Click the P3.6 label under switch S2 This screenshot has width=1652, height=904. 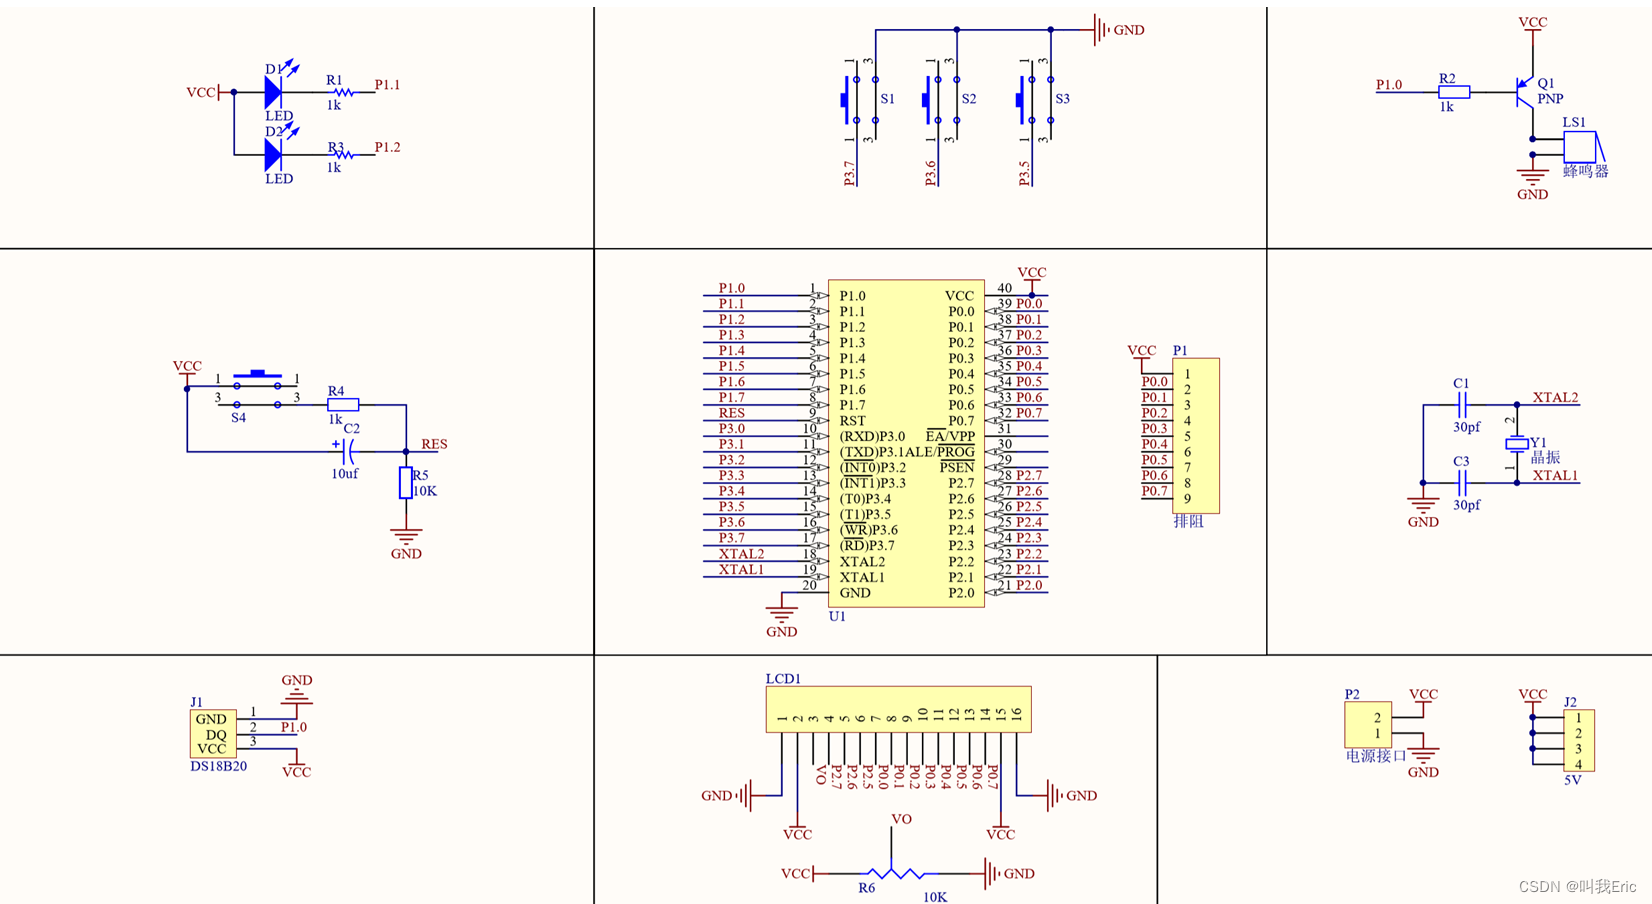coord(931,173)
